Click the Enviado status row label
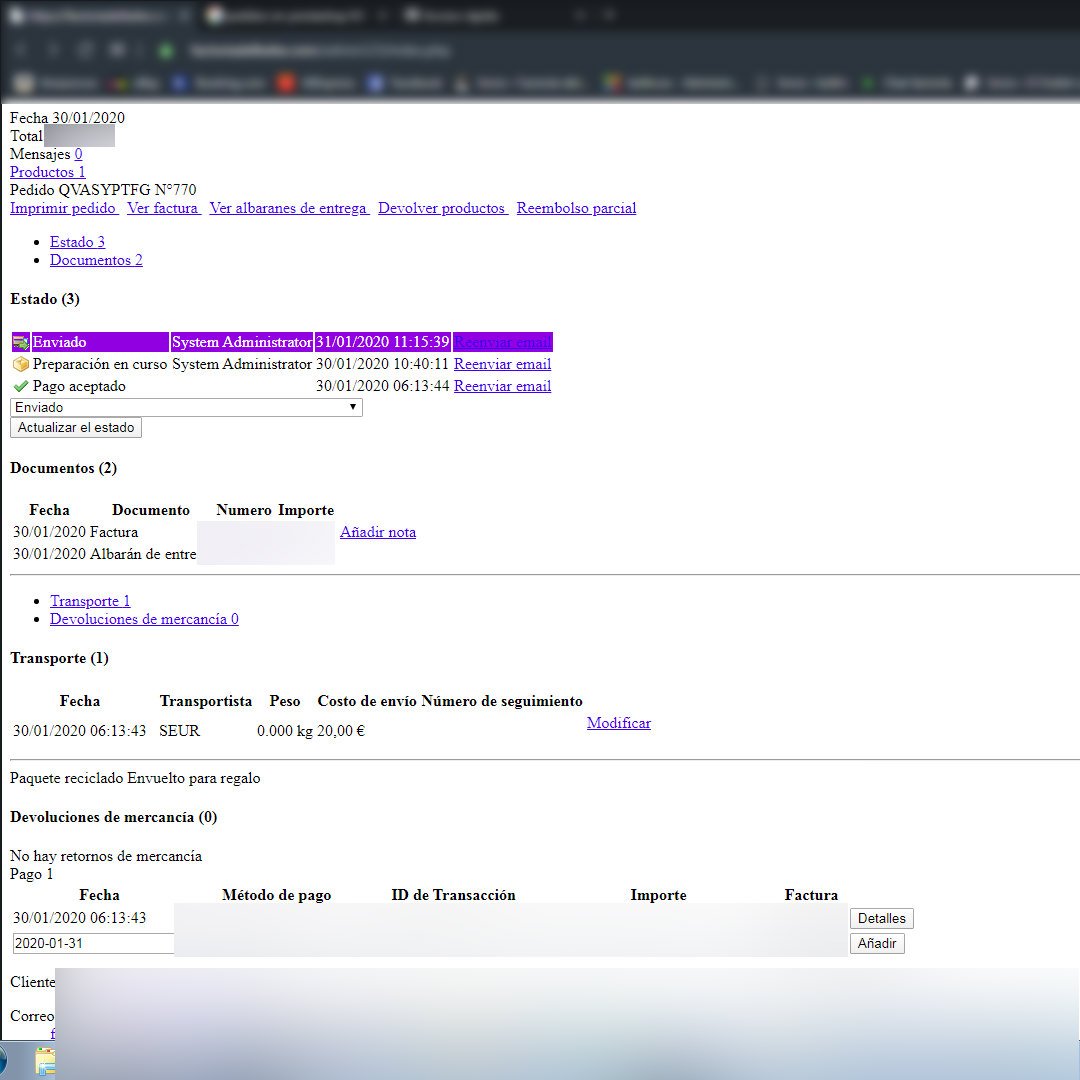Image resolution: width=1080 pixels, height=1080 pixels. click(x=59, y=342)
